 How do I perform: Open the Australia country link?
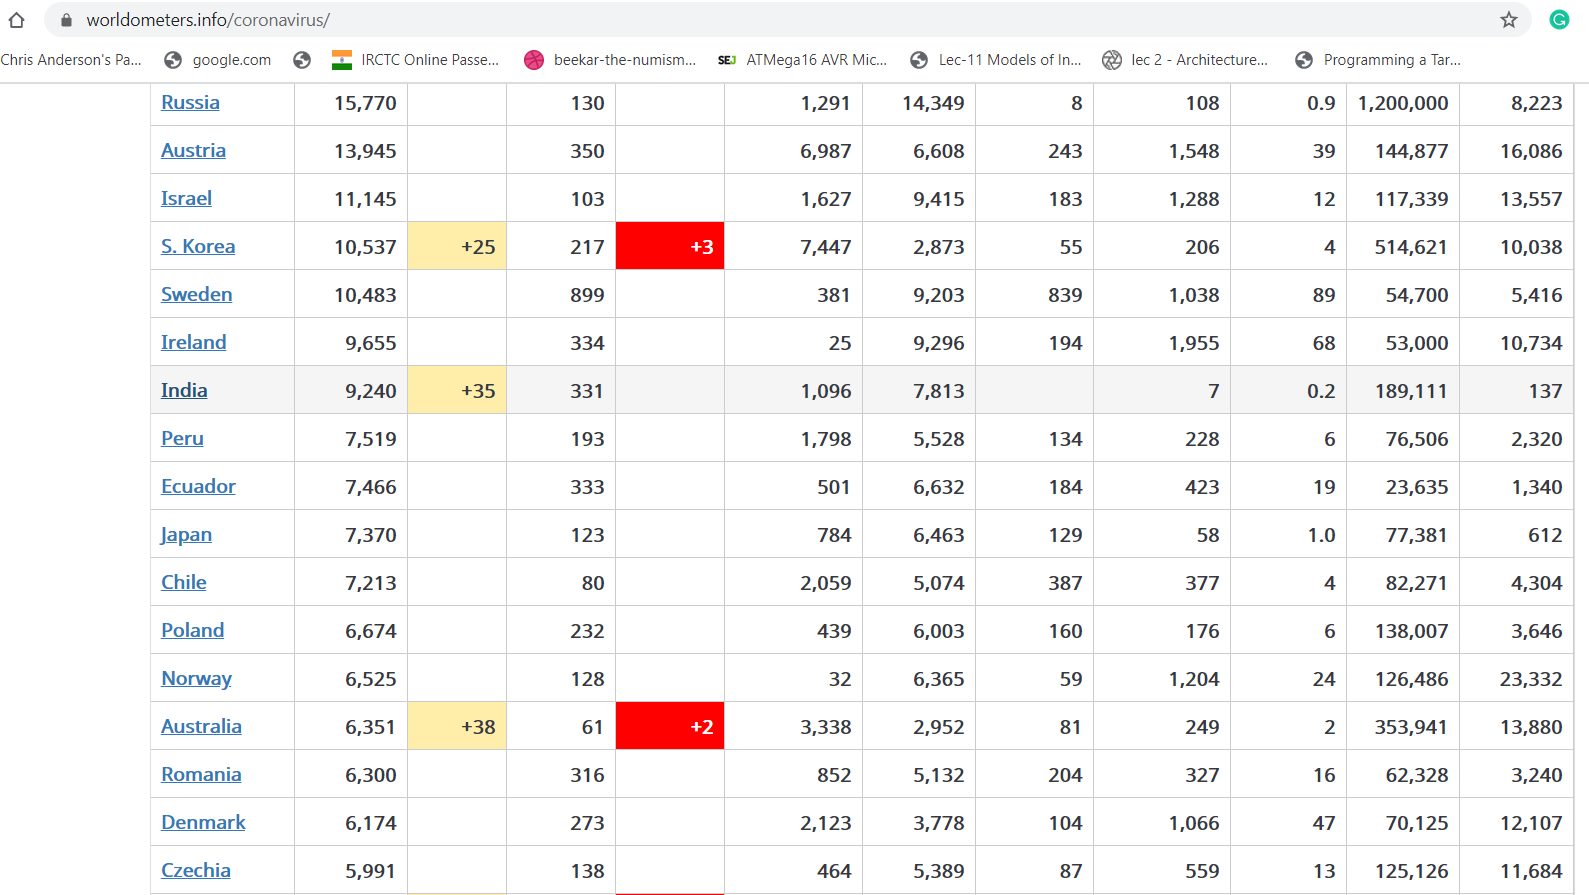click(201, 726)
